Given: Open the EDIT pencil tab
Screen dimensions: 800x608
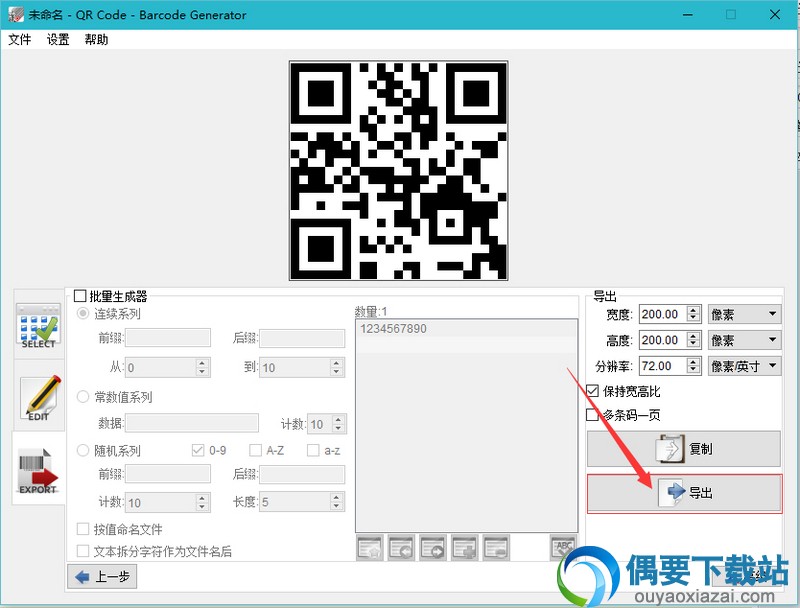Looking at the screenshot, I should coord(38,397).
